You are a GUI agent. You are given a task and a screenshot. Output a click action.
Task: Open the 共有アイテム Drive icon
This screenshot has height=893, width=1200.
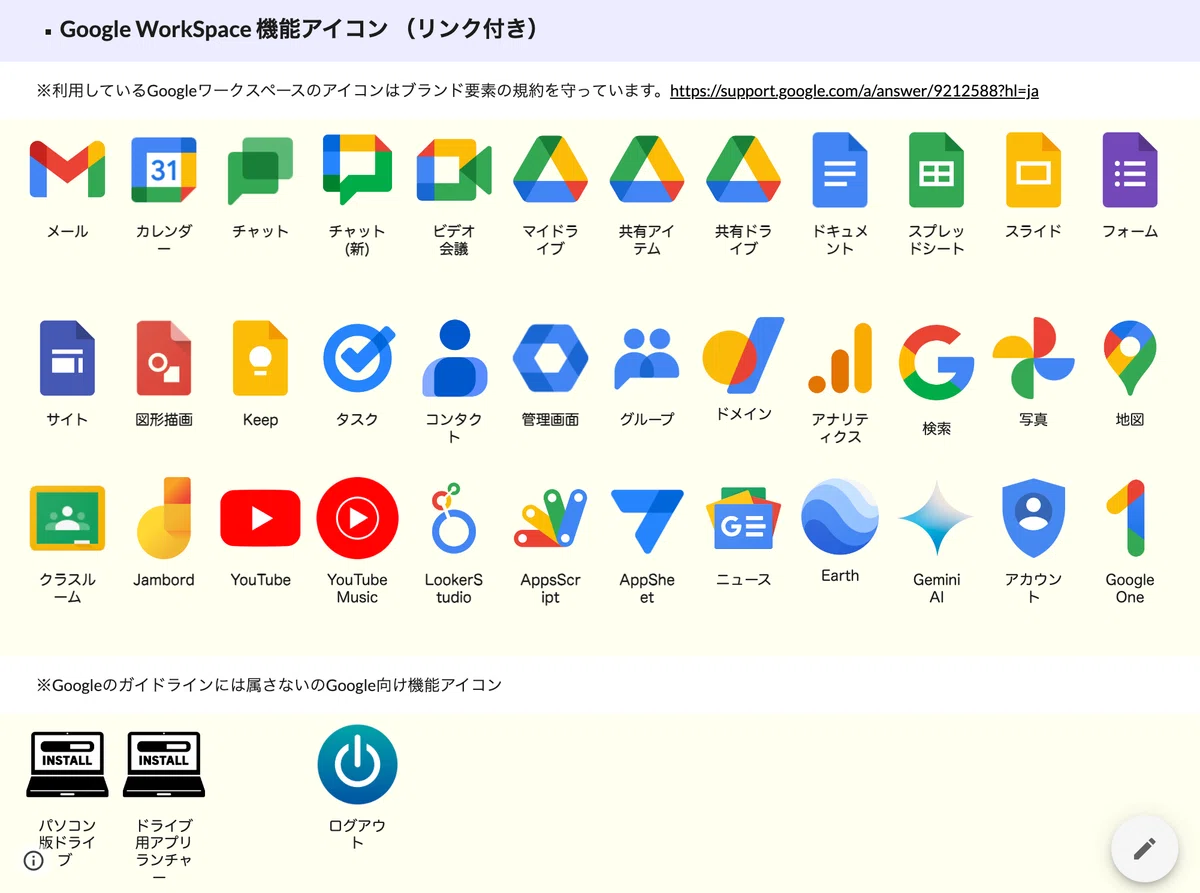pos(647,170)
